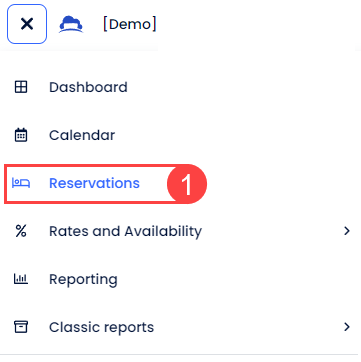Click the blue cloud logo icon
361x362 pixels.
pos(71,24)
